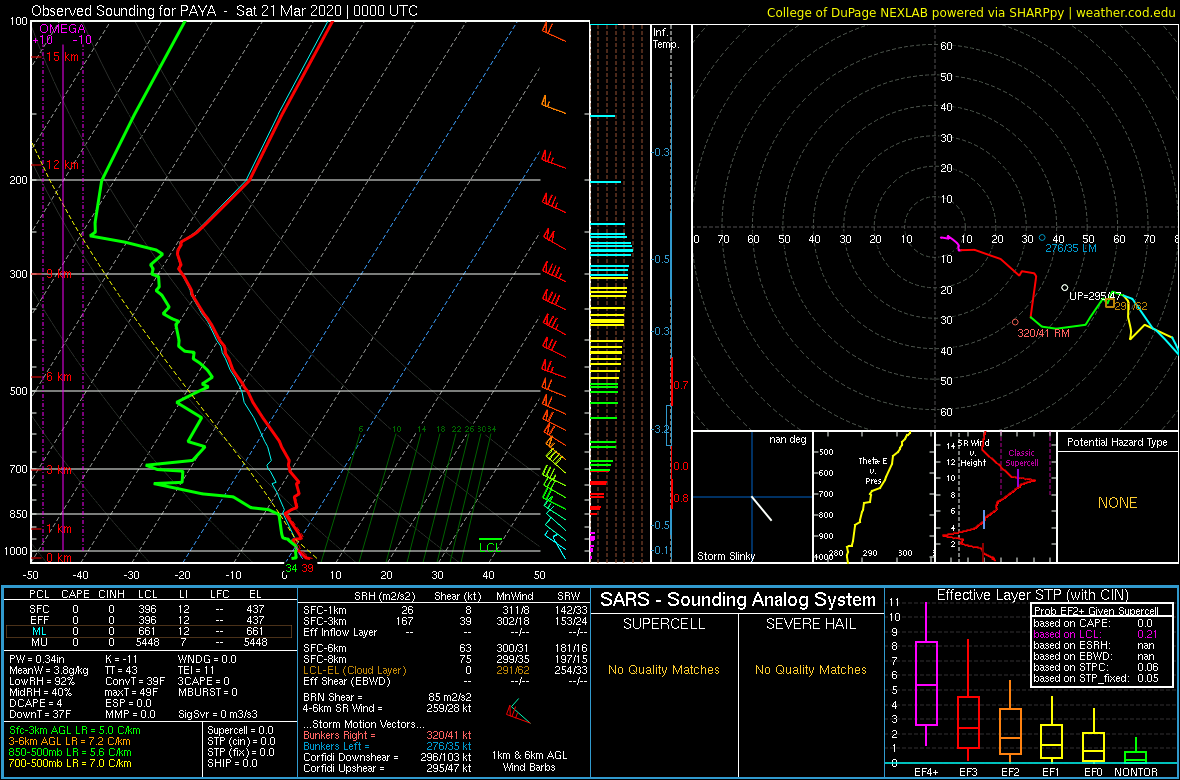This screenshot has height=780, width=1180.
Task: Click the based on STPC: 0.06 line
Action: pyautogui.click(x=1096, y=668)
